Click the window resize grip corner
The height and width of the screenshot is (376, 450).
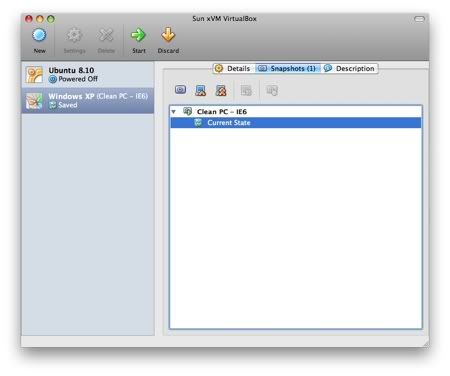426,343
